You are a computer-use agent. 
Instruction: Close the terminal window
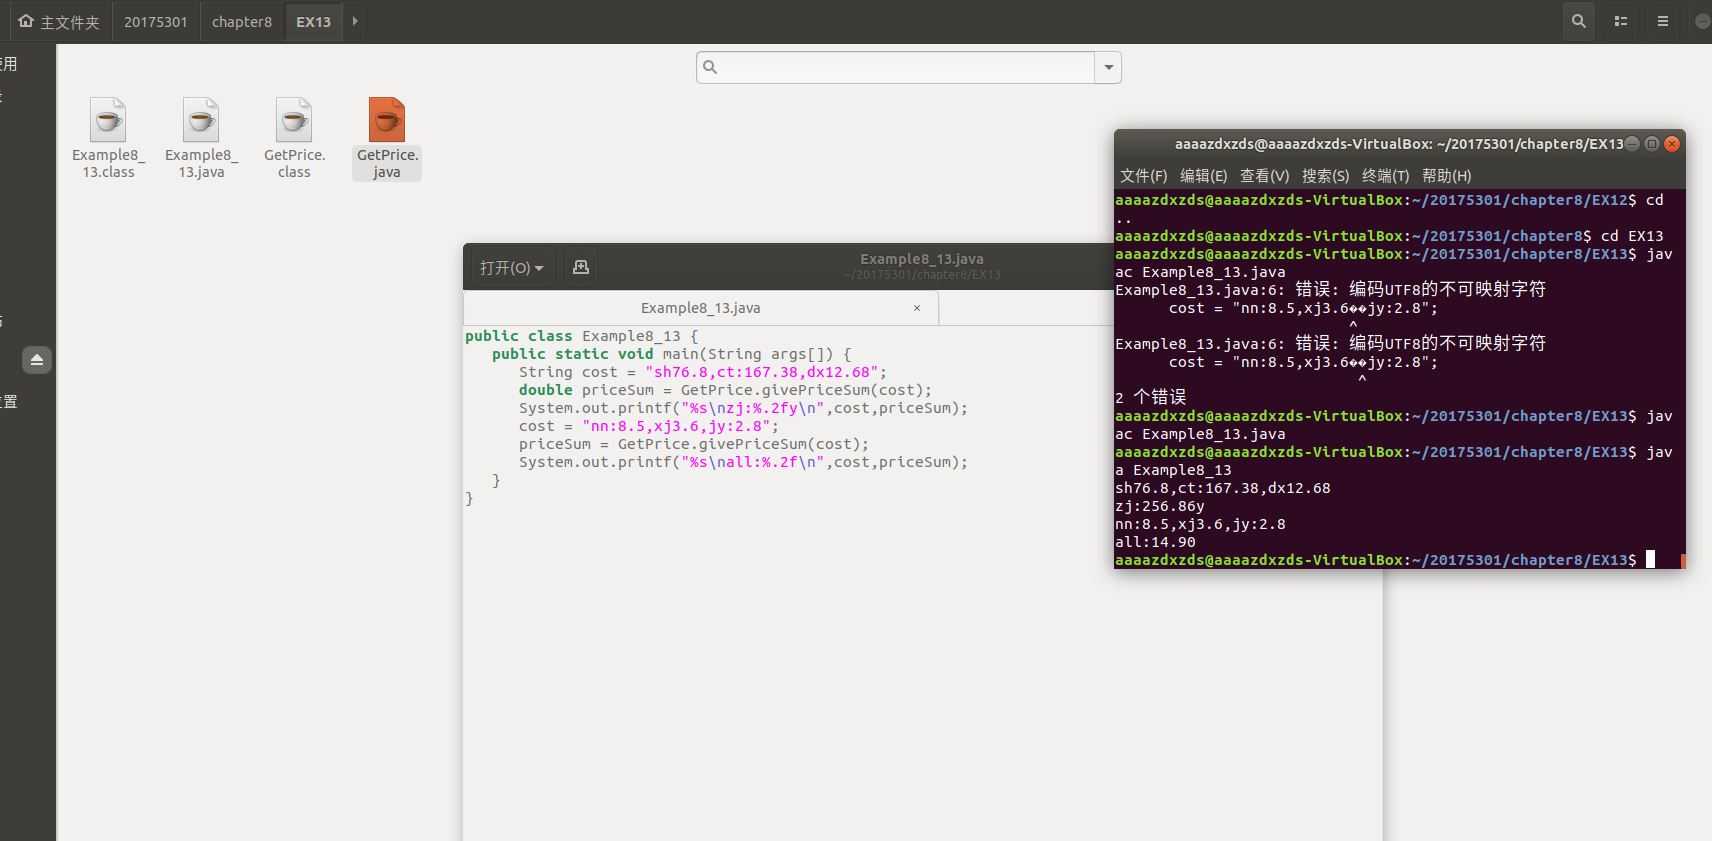1672,144
